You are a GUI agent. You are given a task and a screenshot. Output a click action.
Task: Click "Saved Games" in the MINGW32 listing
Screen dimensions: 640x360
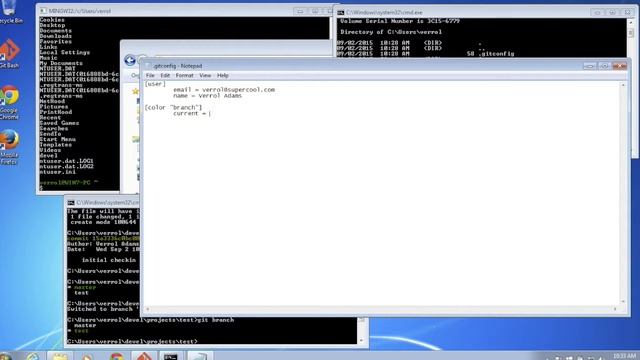tap(60, 123)
